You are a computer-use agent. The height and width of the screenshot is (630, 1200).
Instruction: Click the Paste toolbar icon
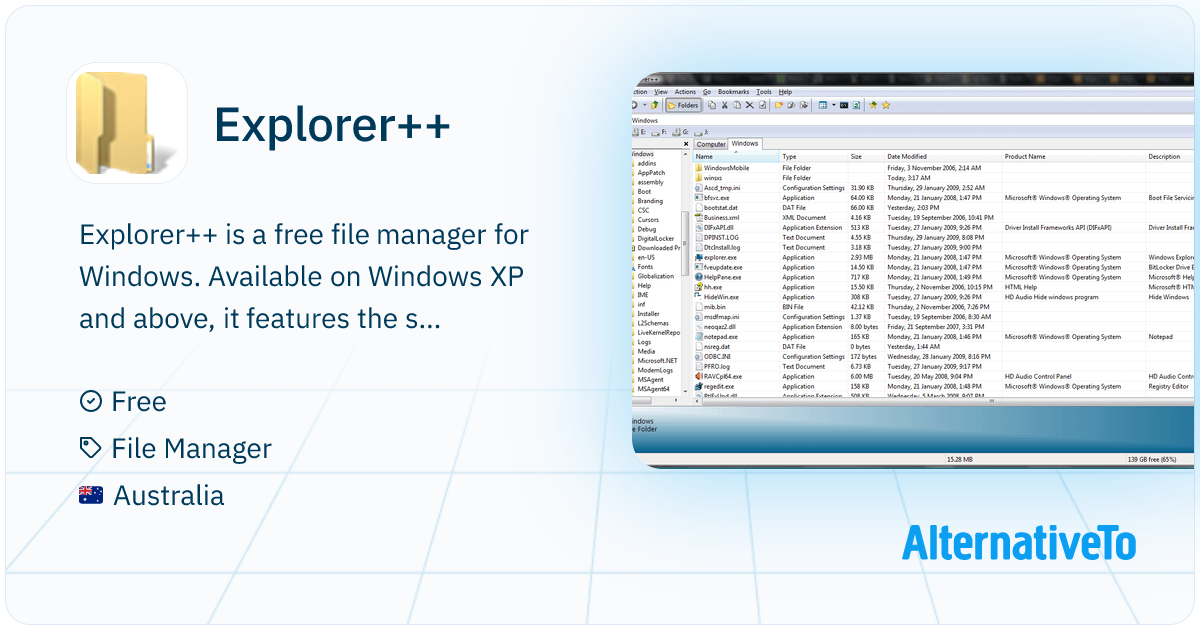(737, 105)
